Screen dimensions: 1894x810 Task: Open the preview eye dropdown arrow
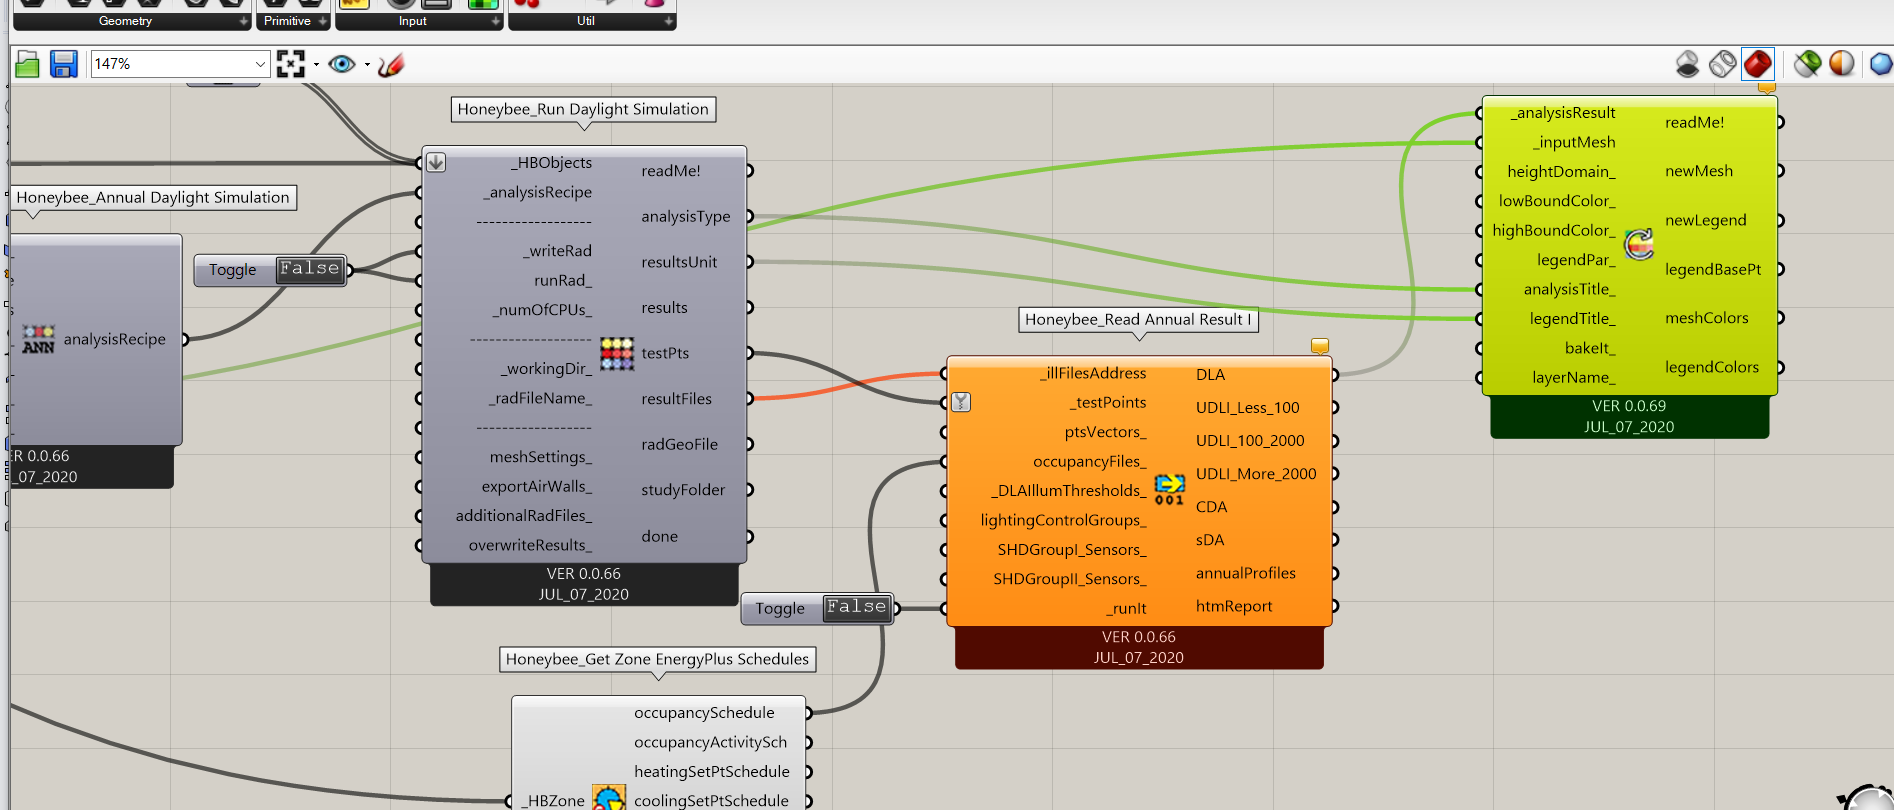367,65
